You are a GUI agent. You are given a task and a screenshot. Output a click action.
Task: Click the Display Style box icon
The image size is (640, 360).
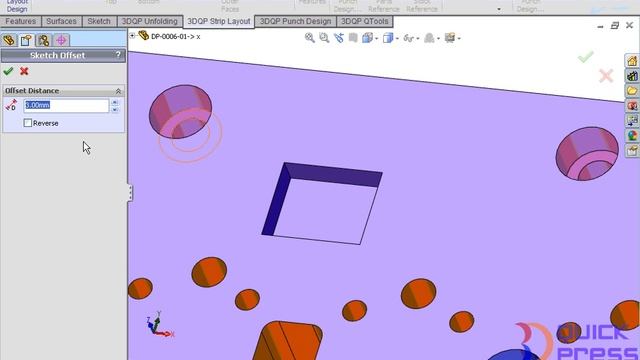[x=388, y=38]
